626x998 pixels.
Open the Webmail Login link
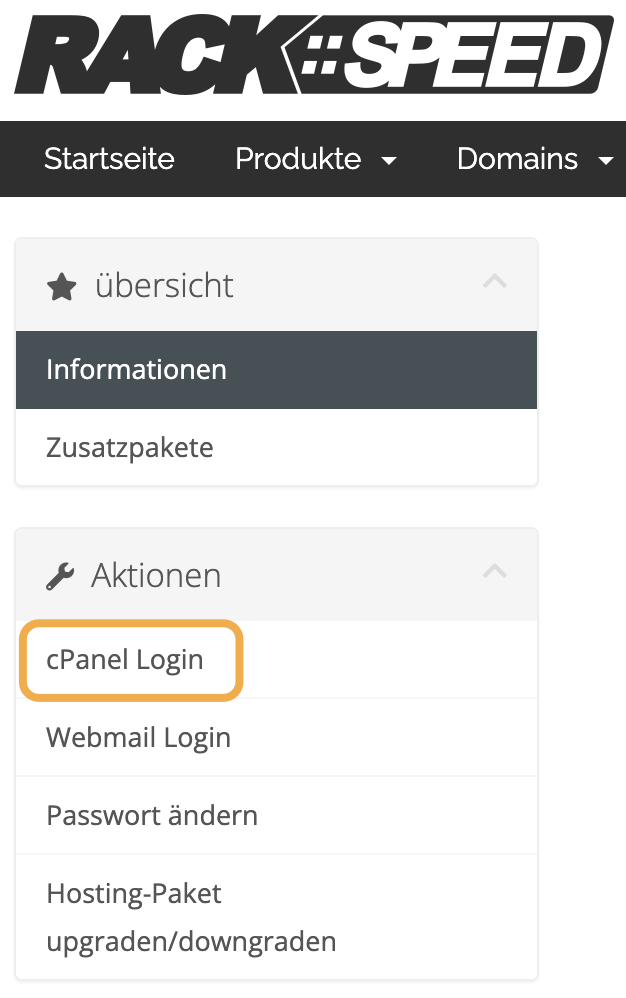point(138,738)
